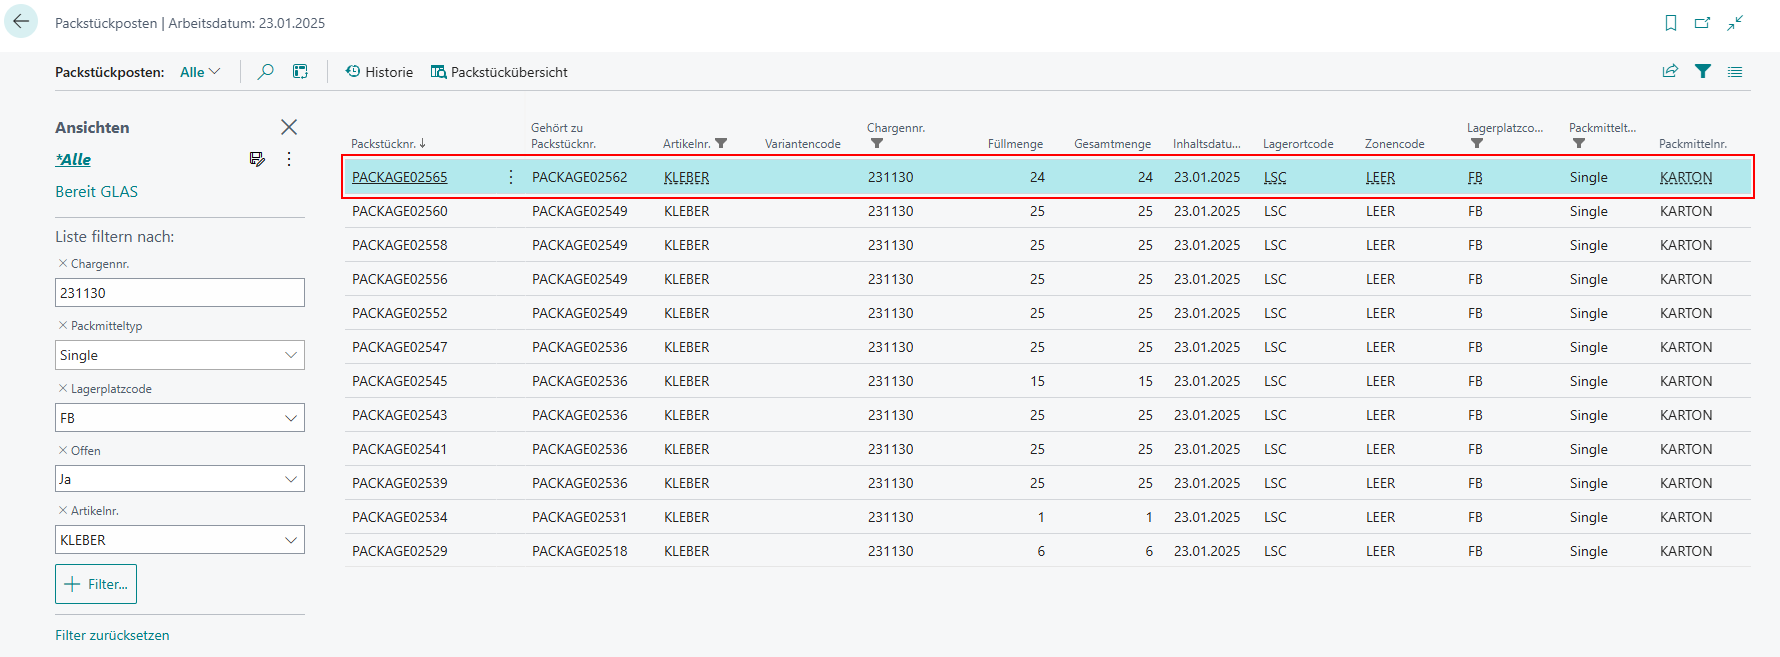The width and height of the screenshot is (1780, 657).
Task: Expand the Lagerplatzcode FB dropdown
Action: pos(290,418)
